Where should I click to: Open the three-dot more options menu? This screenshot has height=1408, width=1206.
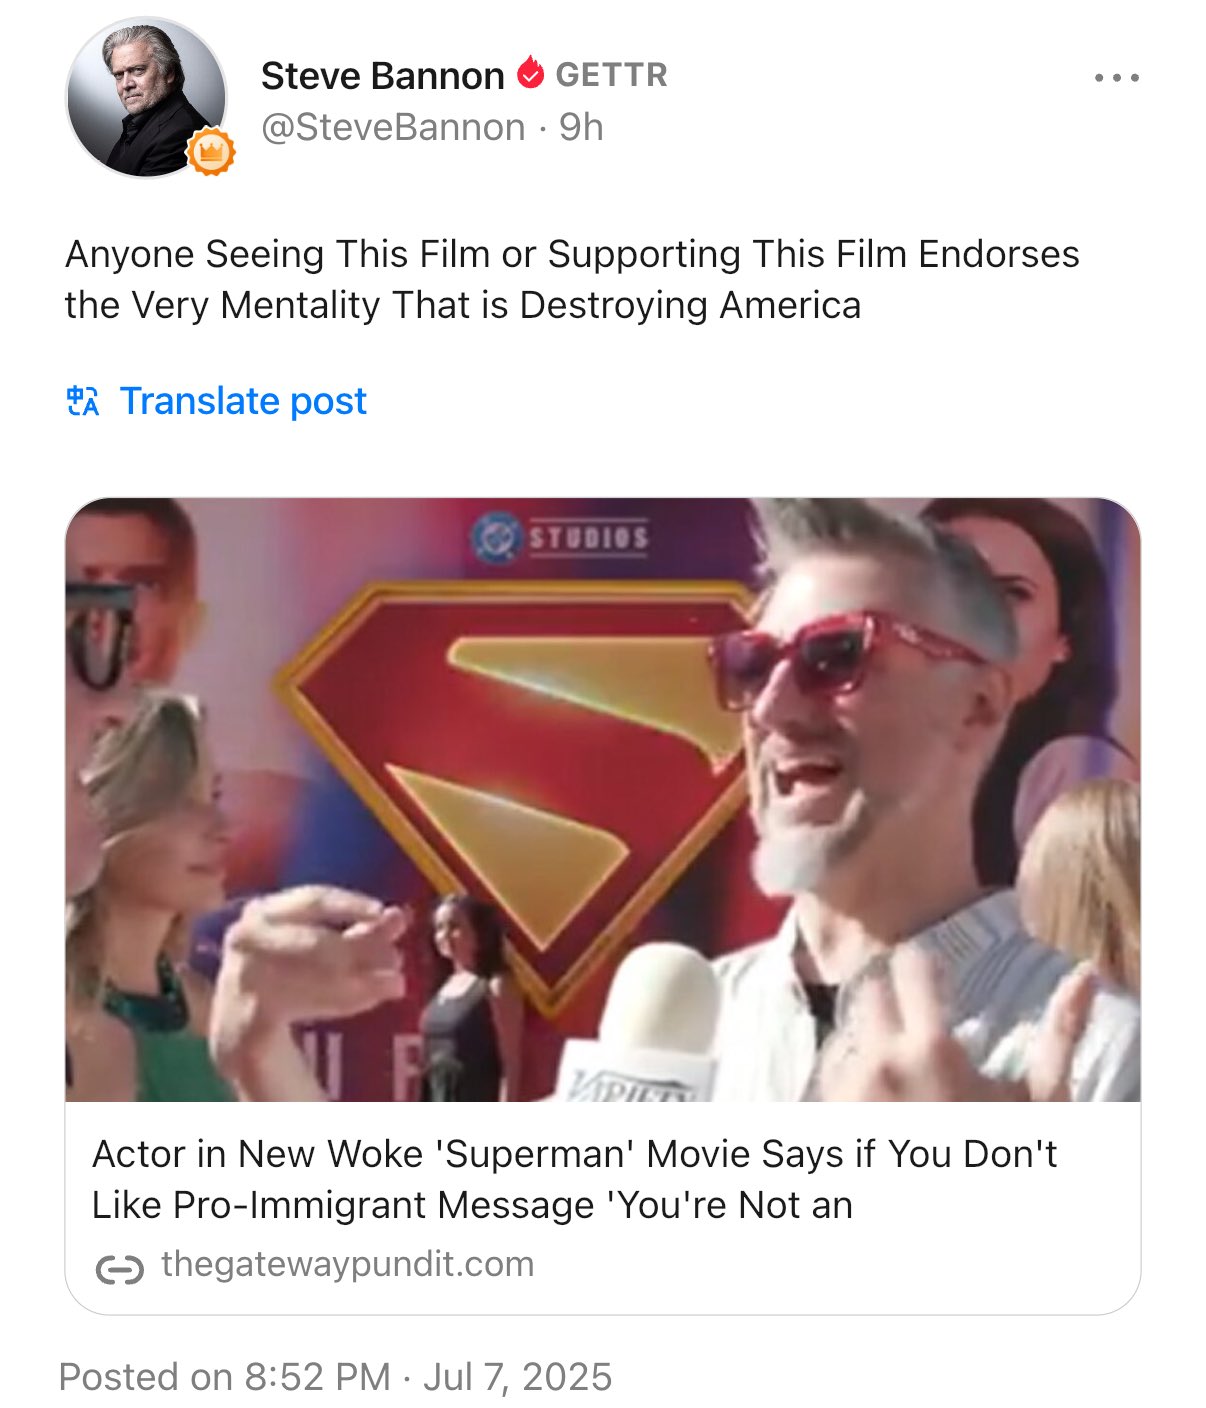coord(1116,77)
